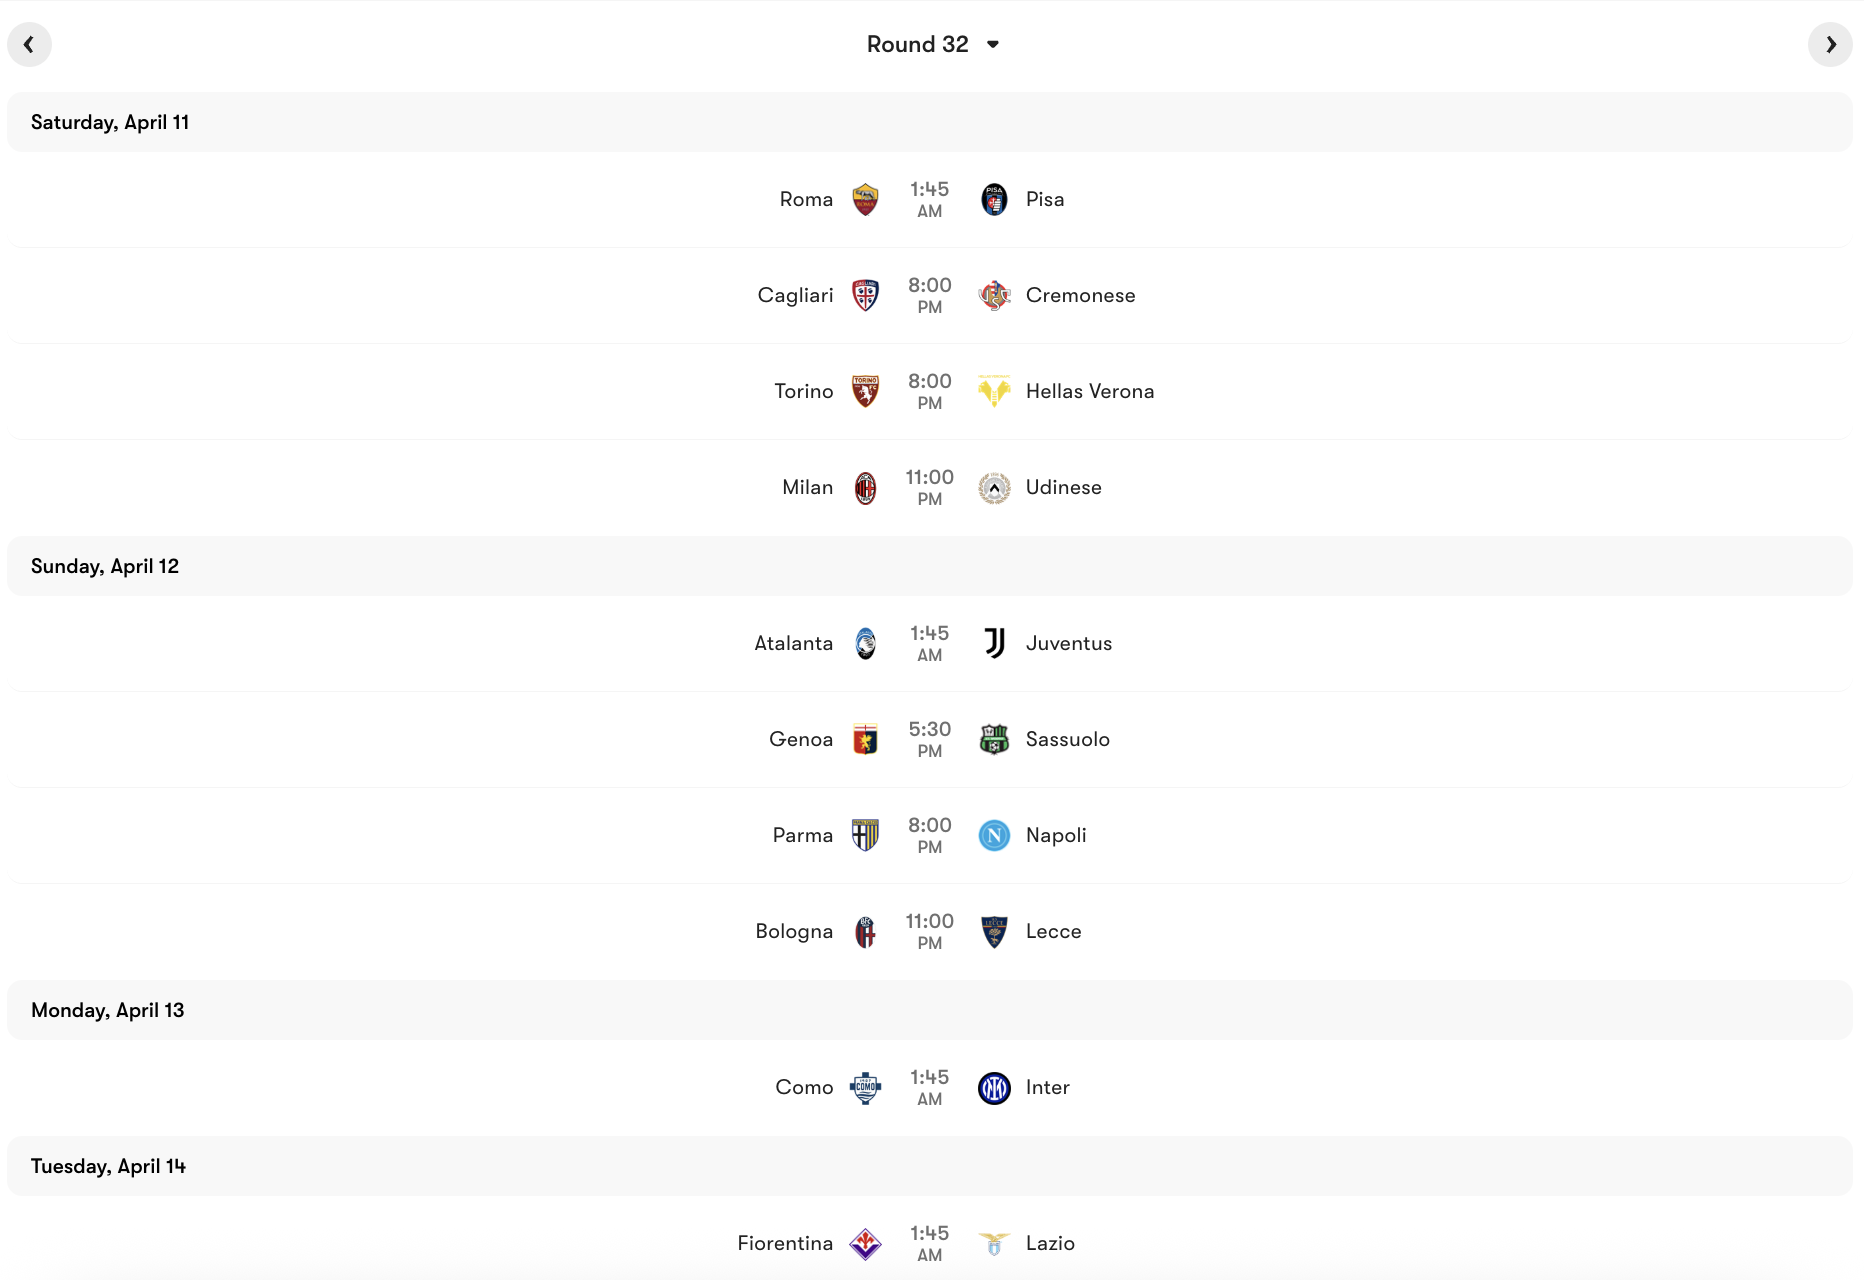Click the Saturday, April 11 date header
The width and height of the screenshot is (1864, 1280).
[109, 122]
